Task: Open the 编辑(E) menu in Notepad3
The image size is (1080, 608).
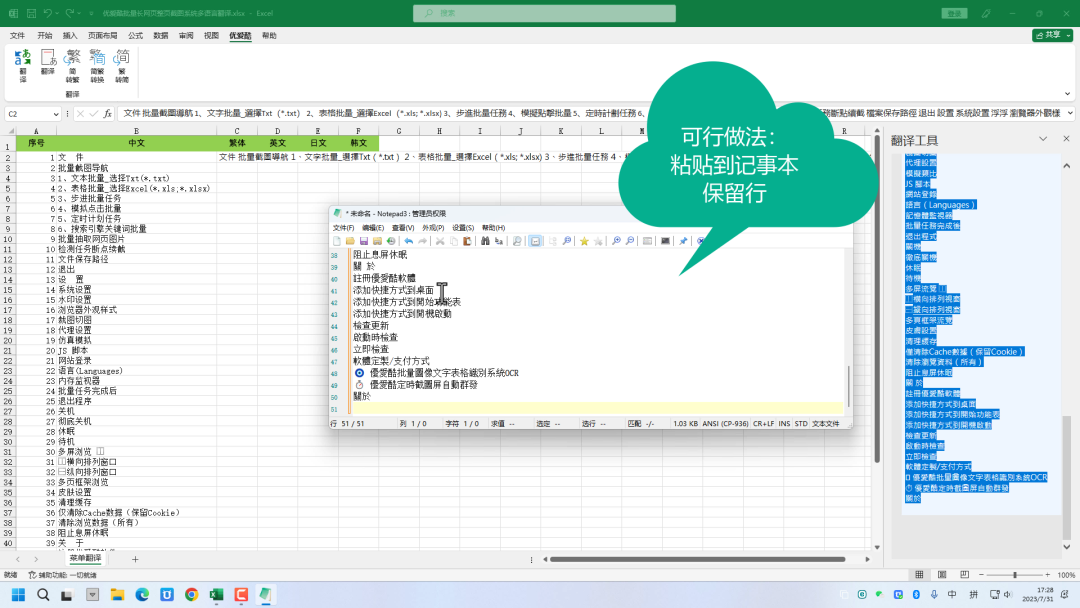Action: tap(373, 228)
